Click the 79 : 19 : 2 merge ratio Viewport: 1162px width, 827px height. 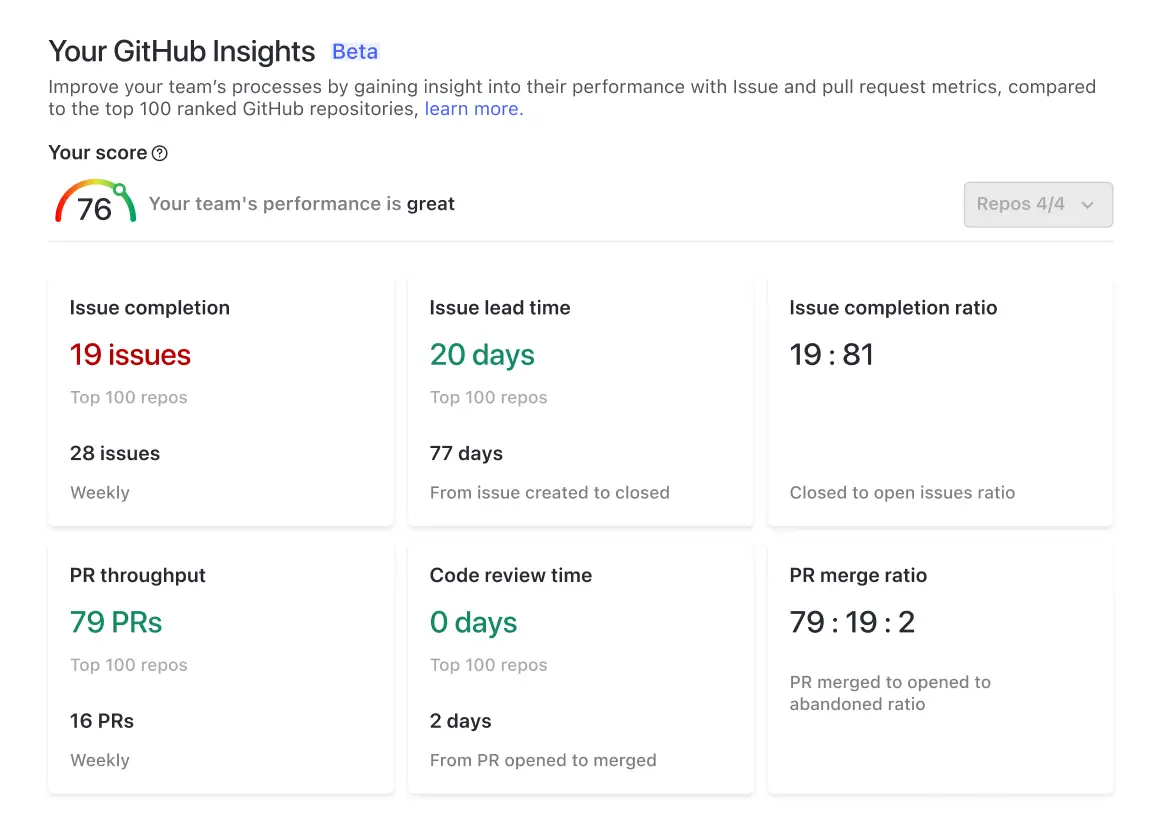[852, 622]
